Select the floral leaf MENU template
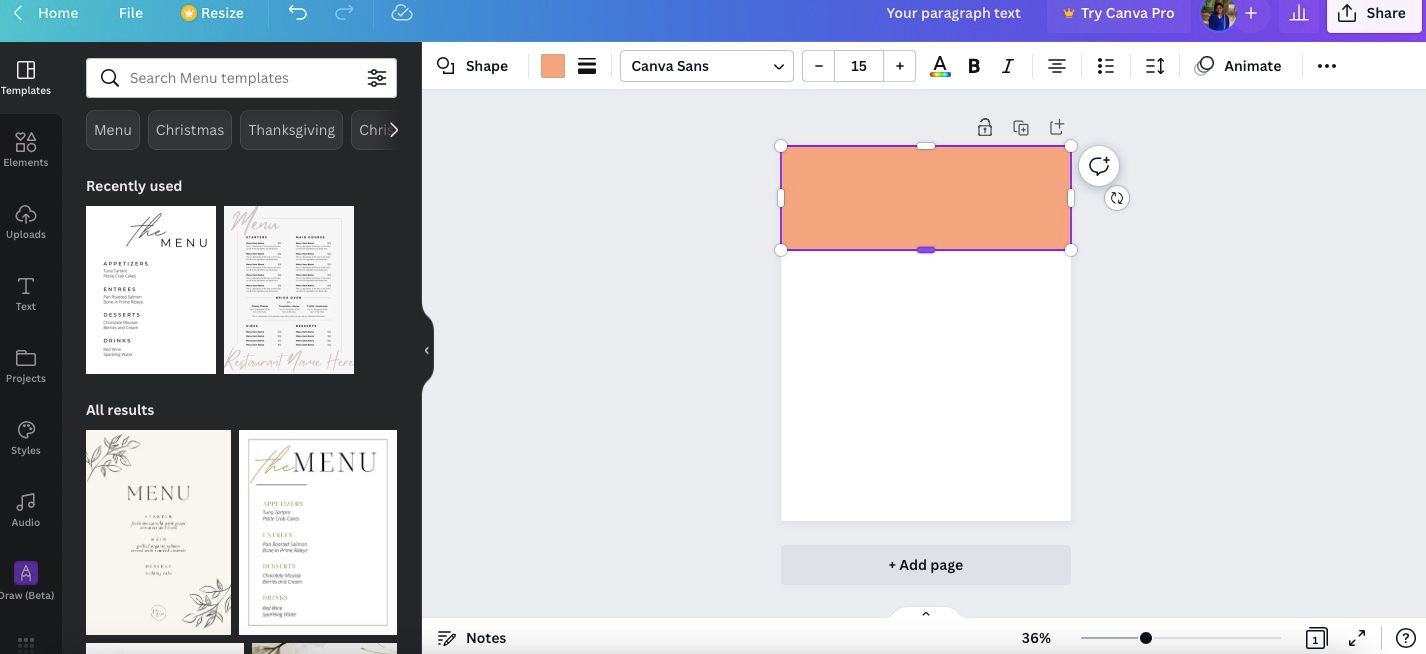Screen dimensions: 1426x654 pyautogui.click(x=158, y=532)
